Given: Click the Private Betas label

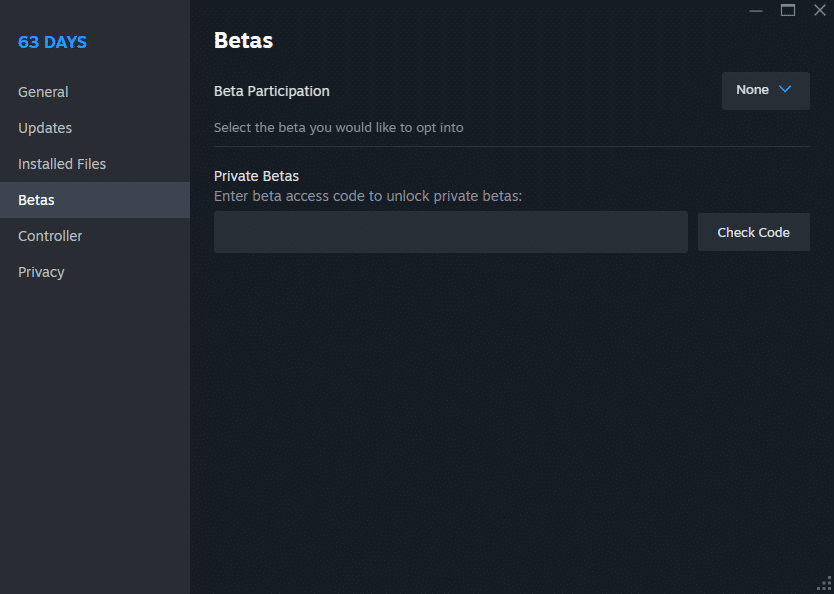Looking at the screenshot, I should pos(256,176).
